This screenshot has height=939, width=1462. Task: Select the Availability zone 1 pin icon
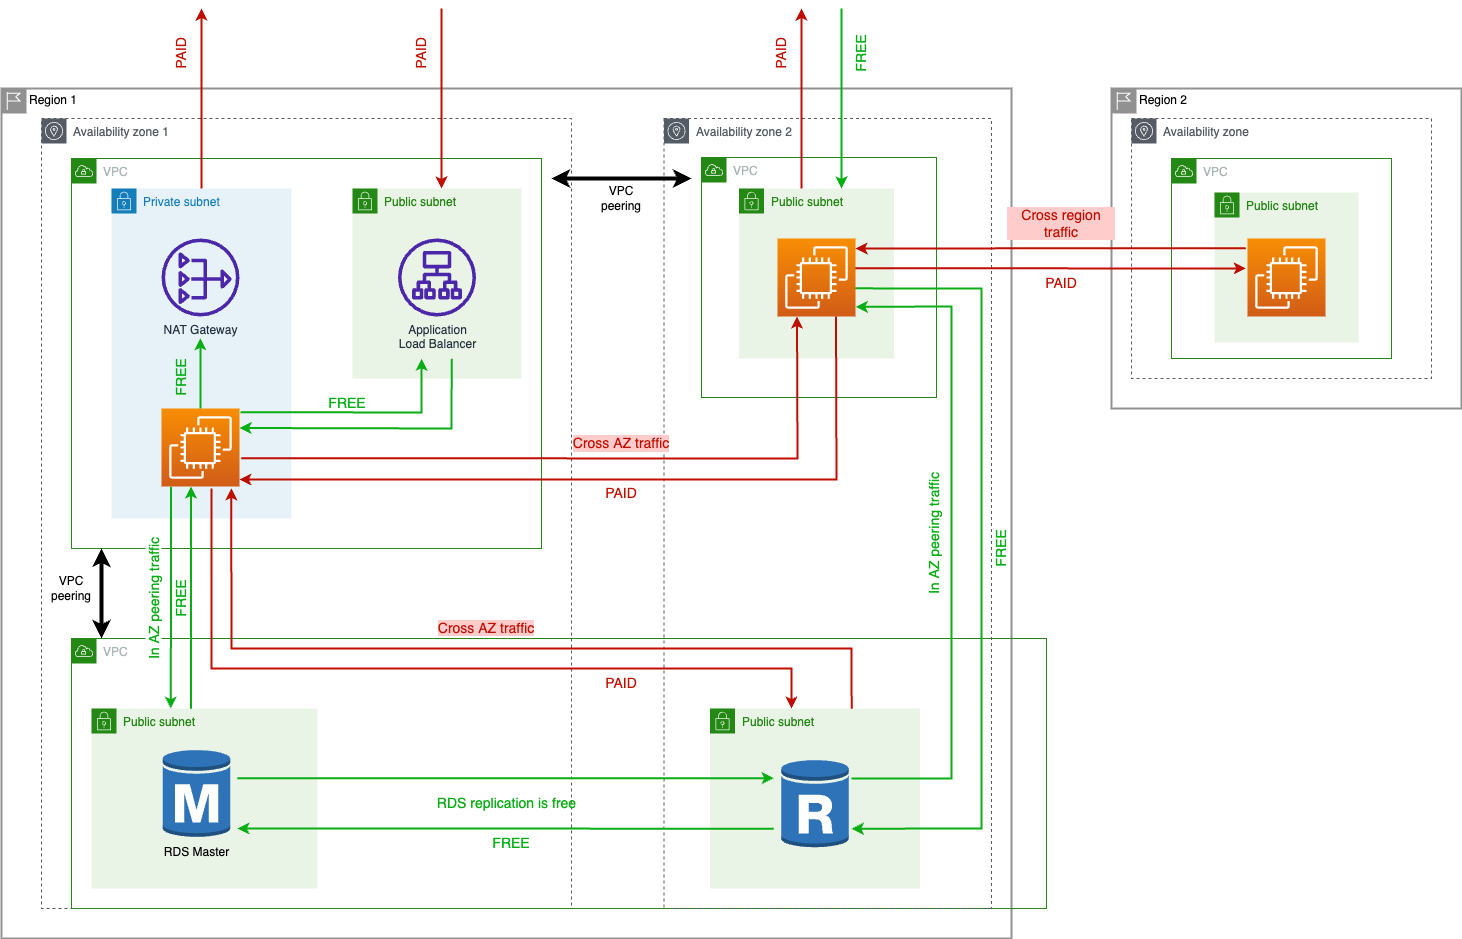[54, 131]
